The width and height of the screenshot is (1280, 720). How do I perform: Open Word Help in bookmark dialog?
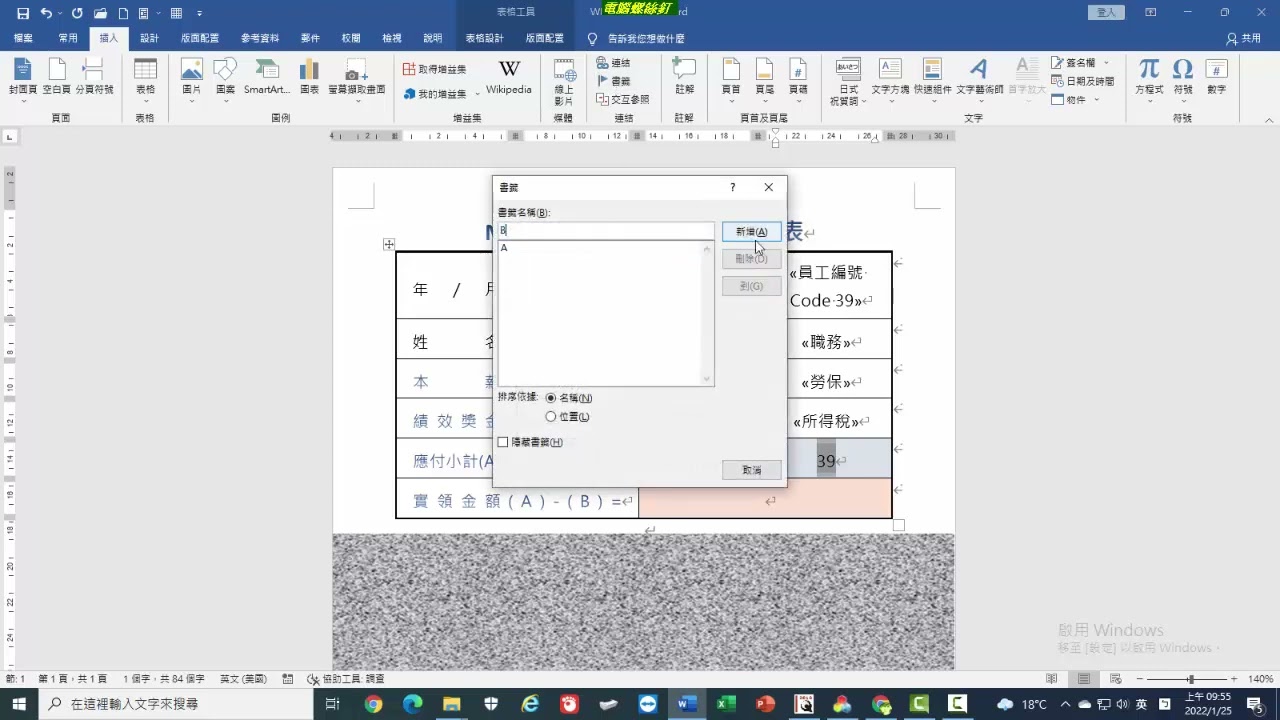732,187
